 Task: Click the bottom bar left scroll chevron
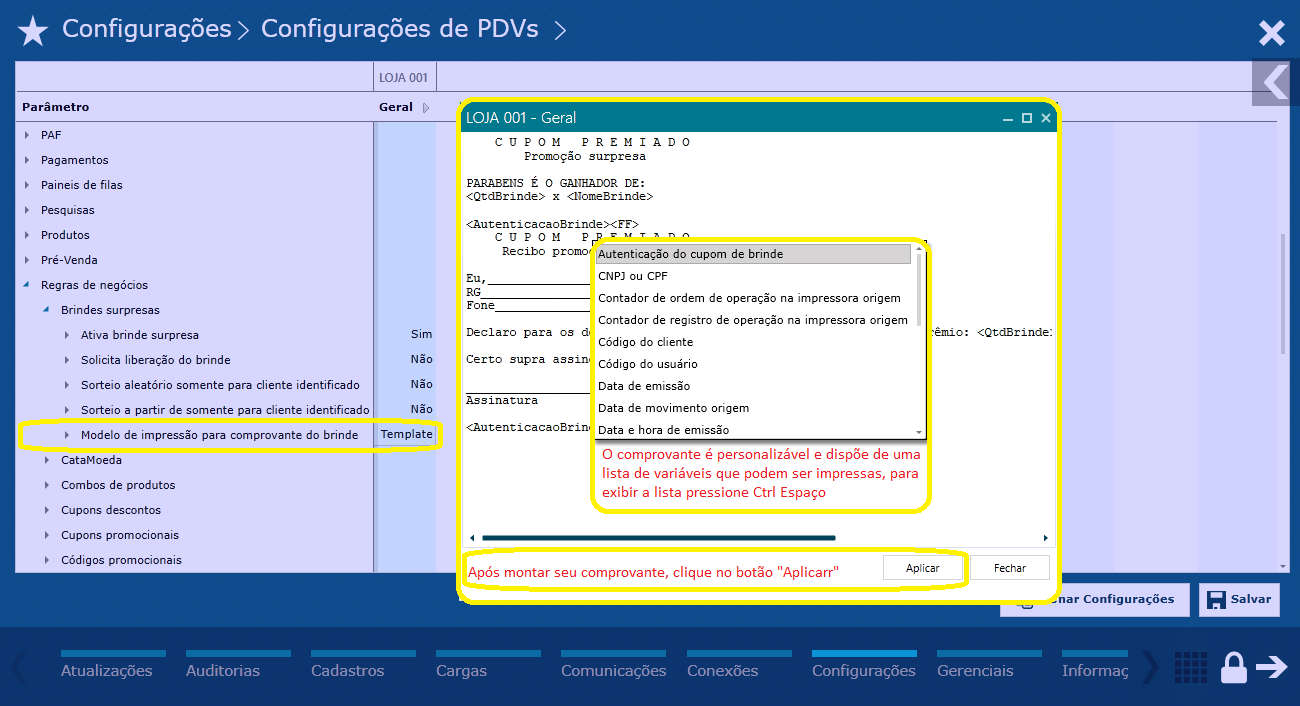pos(19,667)
